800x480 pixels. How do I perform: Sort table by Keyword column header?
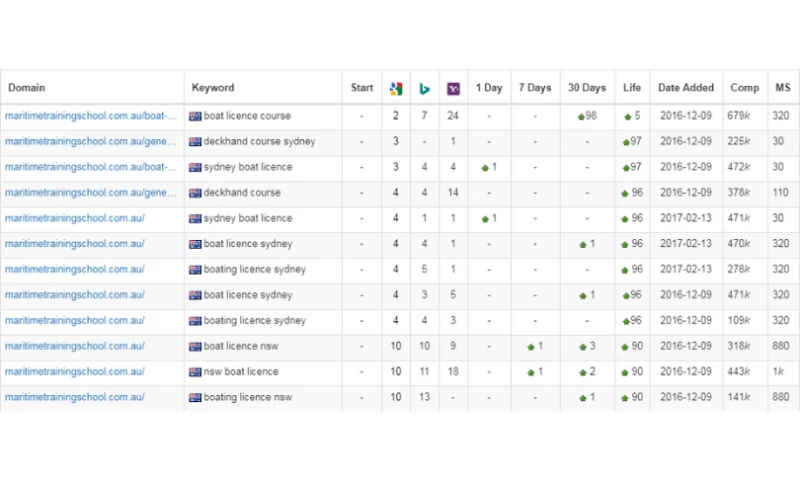[214, 88]
